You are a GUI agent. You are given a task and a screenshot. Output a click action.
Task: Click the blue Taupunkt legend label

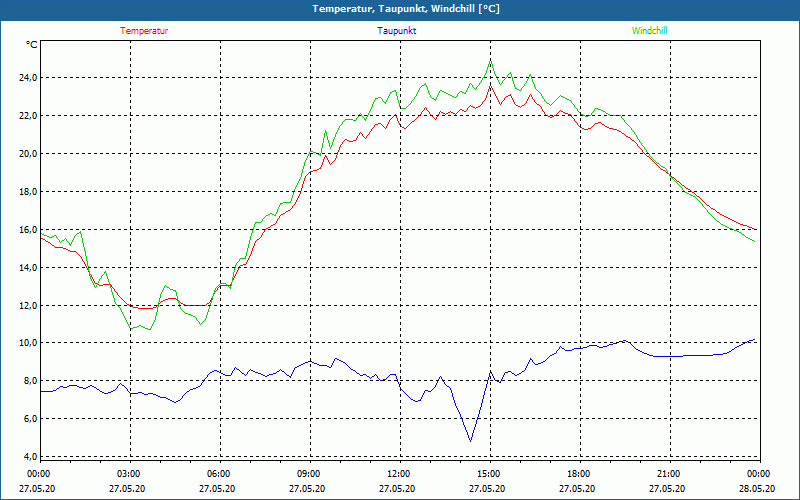point(396,31)
